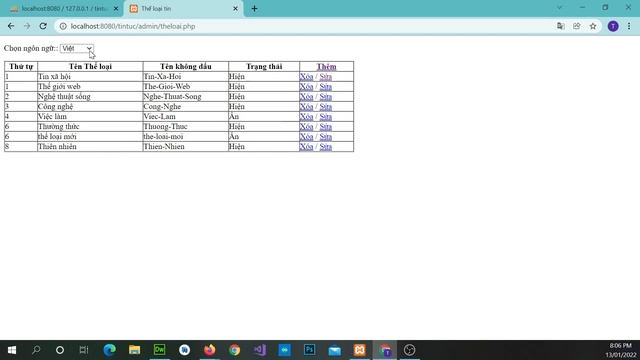Delete the thể loại mới row

coord(306,137)
